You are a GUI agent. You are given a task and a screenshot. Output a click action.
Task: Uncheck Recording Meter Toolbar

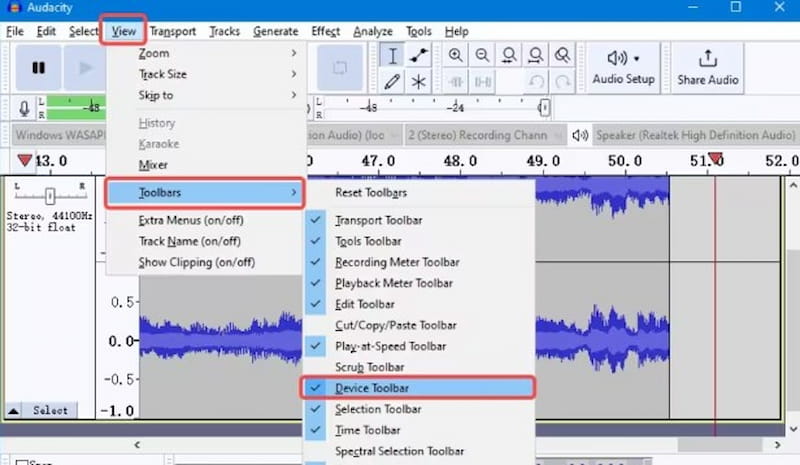(x=419, y=262)
